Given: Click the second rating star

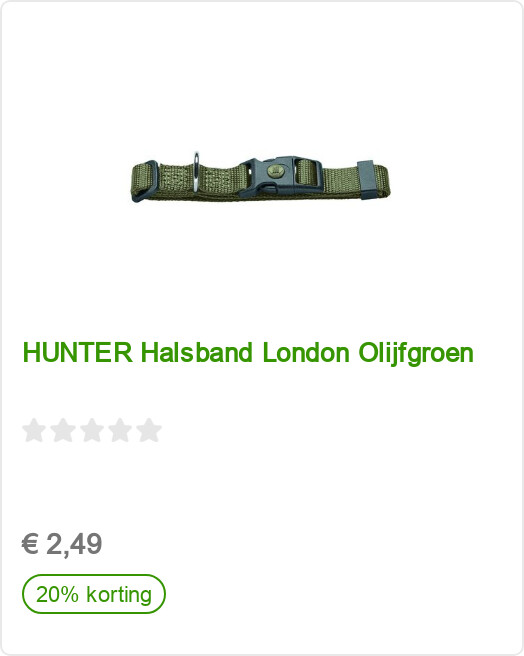Looking at the screenshot, I should coord(63,430).
